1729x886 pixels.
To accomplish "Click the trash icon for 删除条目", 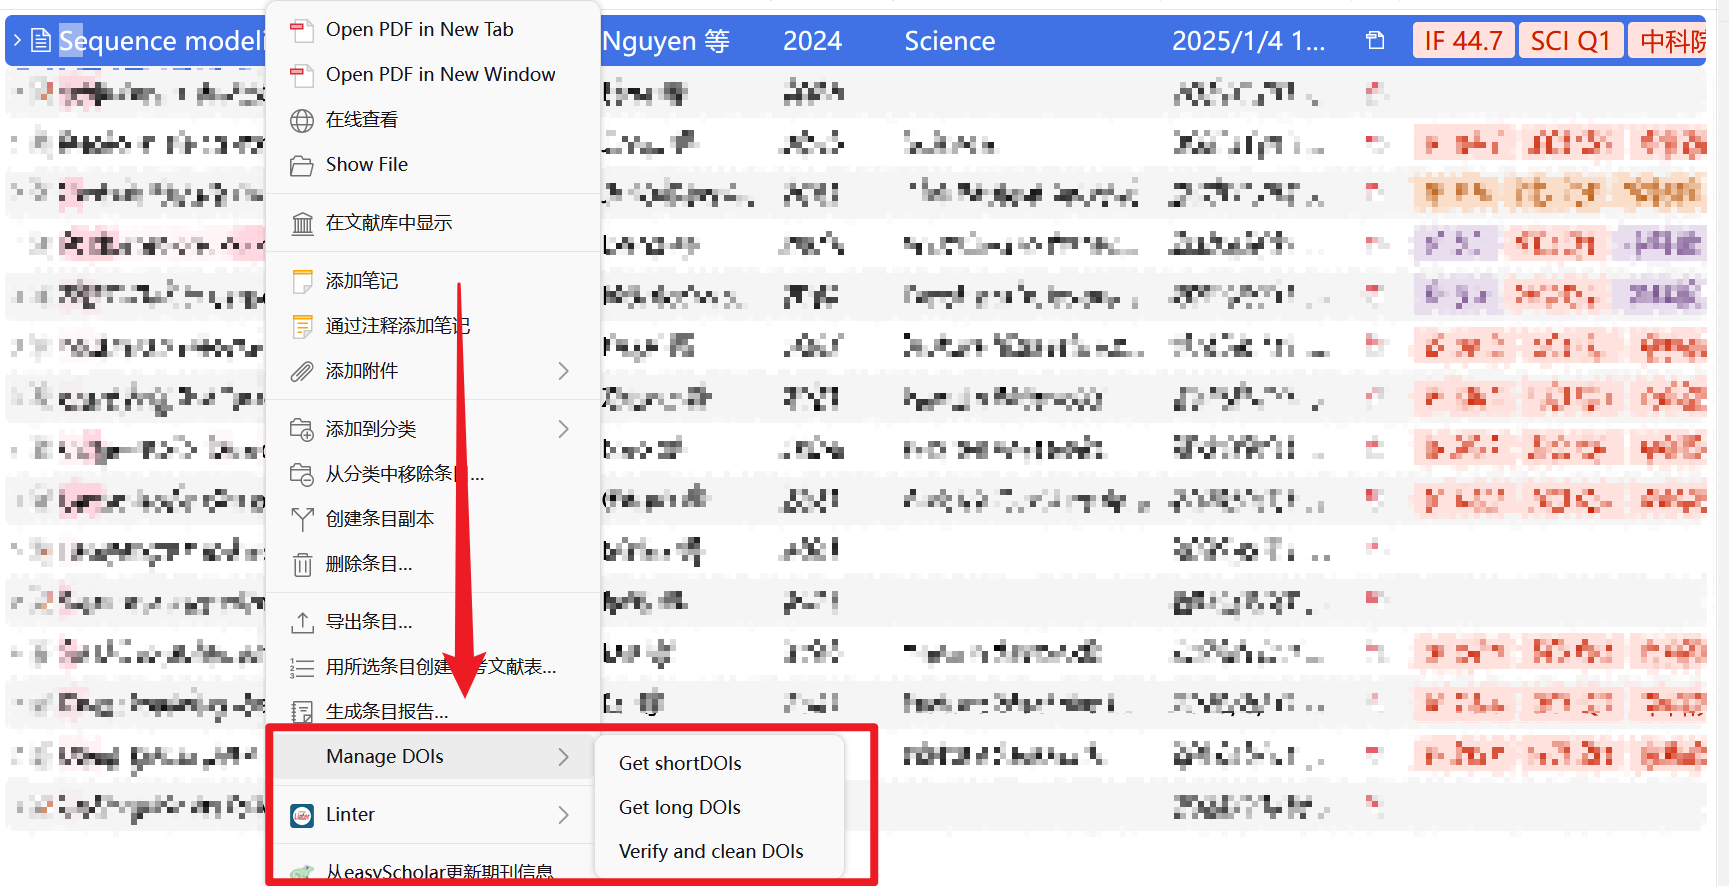I will coord(301,566).
